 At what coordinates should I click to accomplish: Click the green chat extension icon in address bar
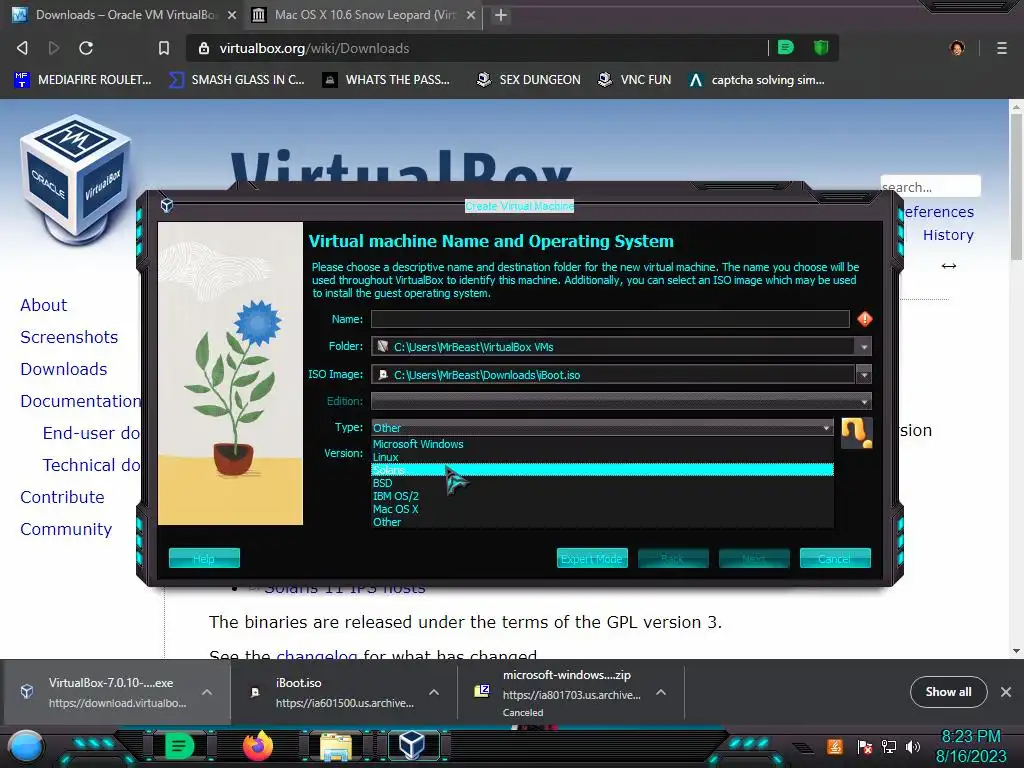[x=786, y=47]
